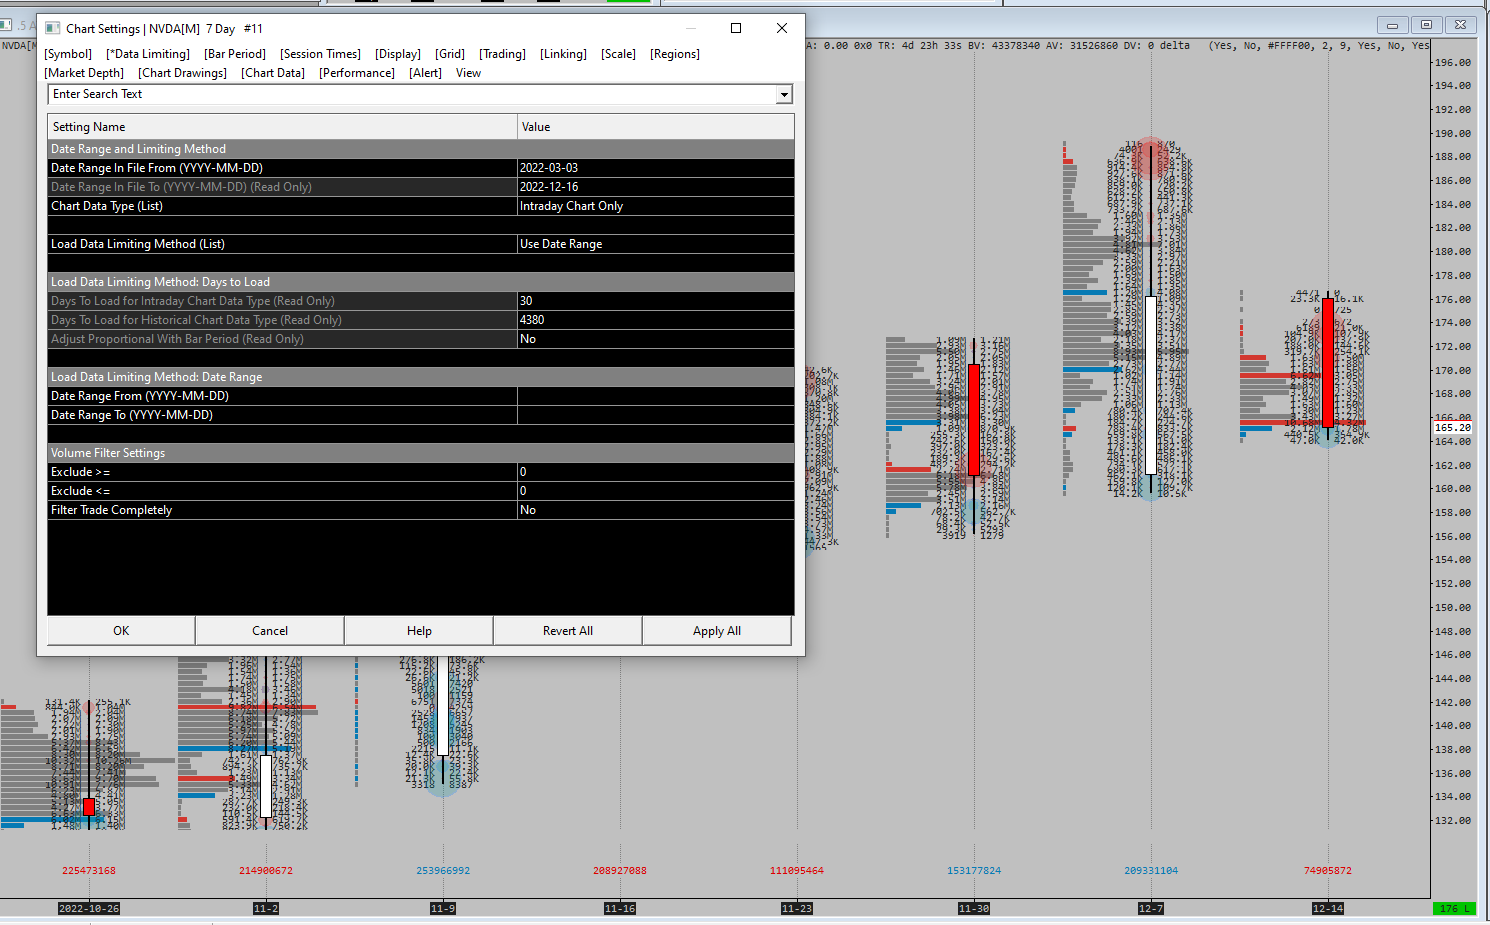Select the 11-30 date marker on chart
Viewport: 1490px width, 925px height.
coord(974,908)
